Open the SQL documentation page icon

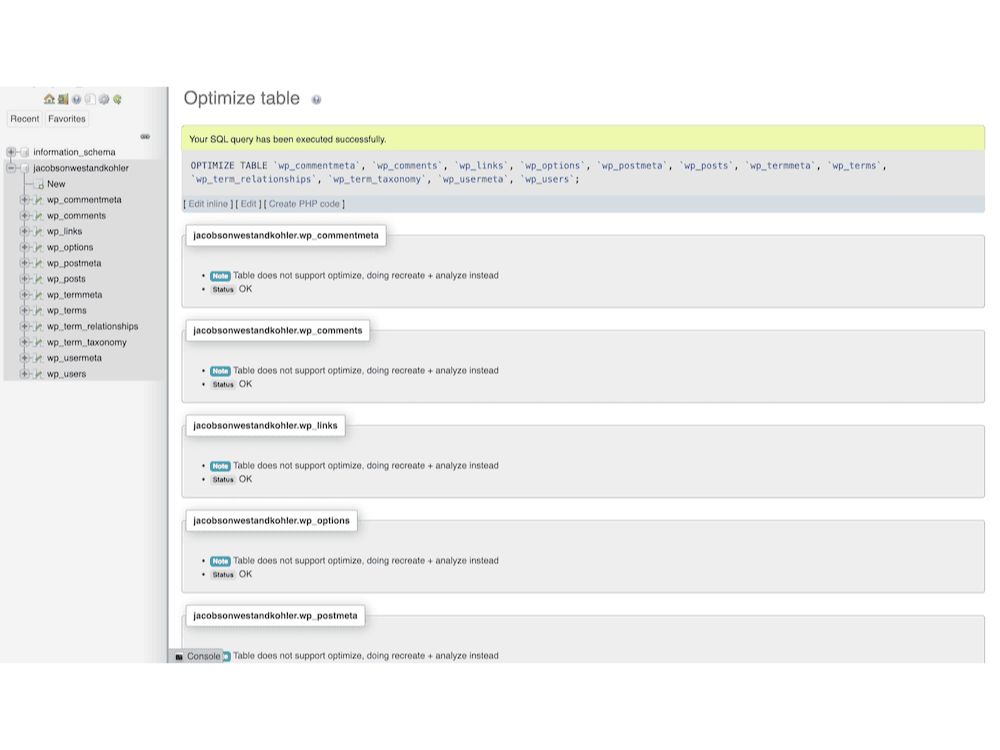[x=90, y=99]
